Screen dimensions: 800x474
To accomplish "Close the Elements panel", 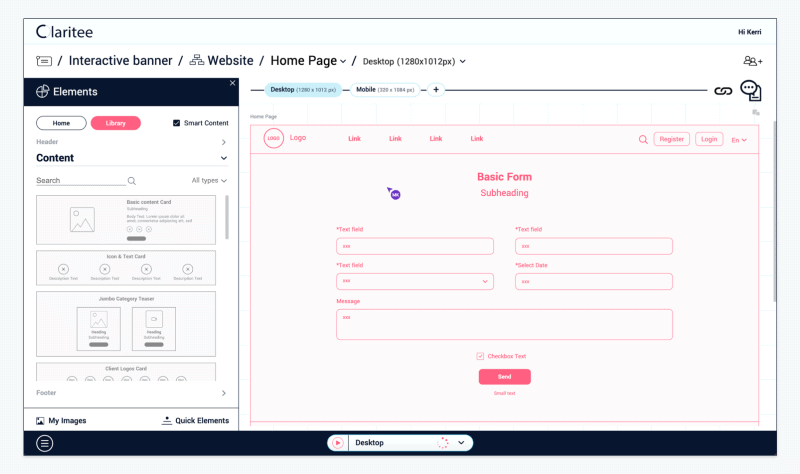I will pyautogui.click(x=233, y=83).
